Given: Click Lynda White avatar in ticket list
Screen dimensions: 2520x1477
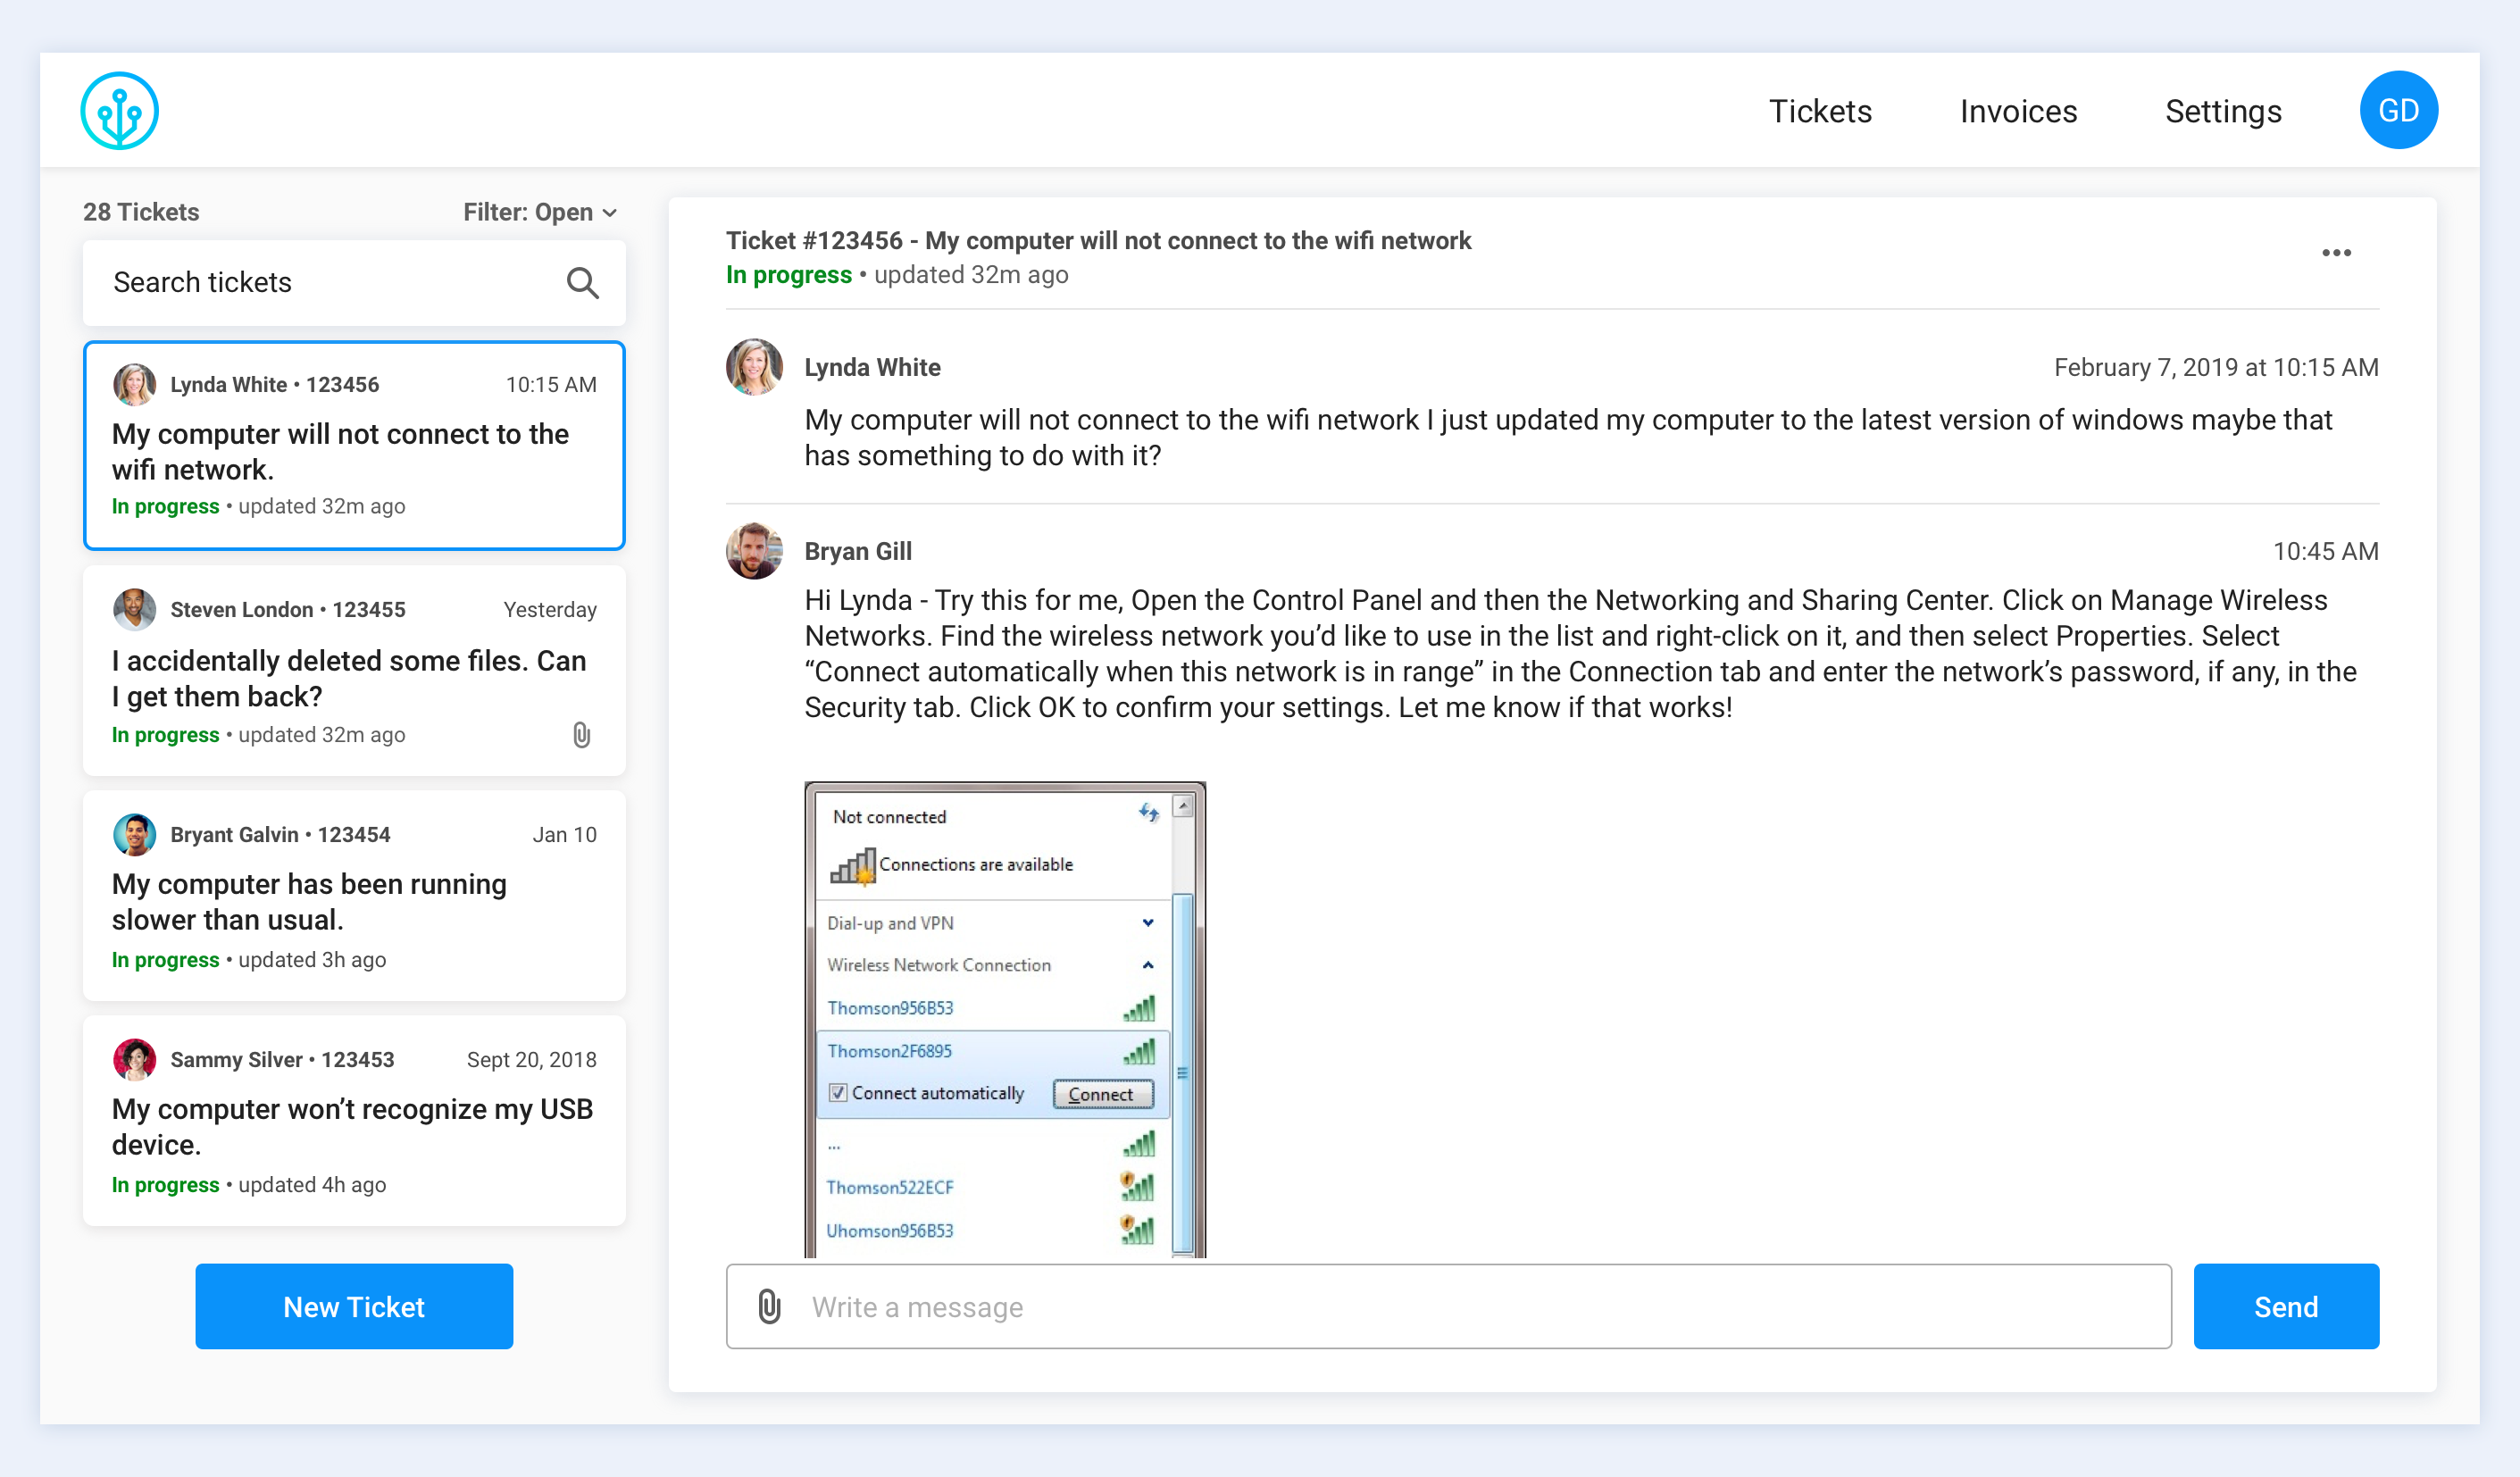Looking at the screenshot, I should tap(134, 384).
